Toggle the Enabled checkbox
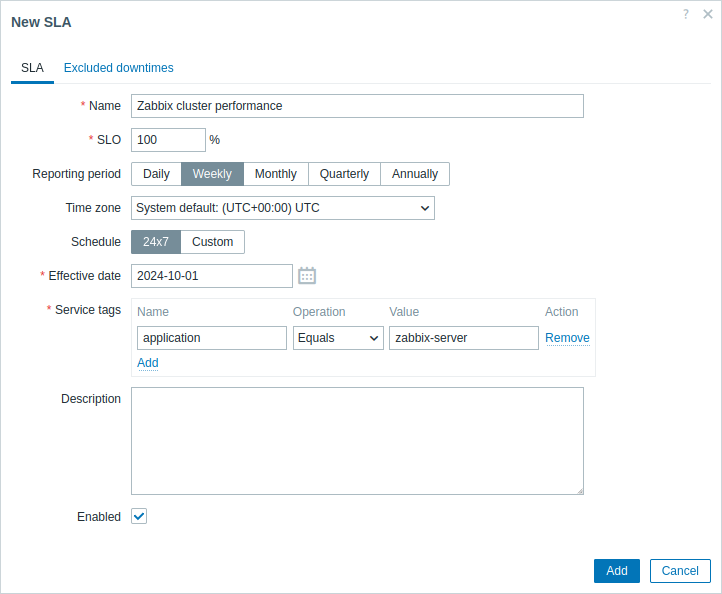This screenshot has height=594, width=722. 139,516
